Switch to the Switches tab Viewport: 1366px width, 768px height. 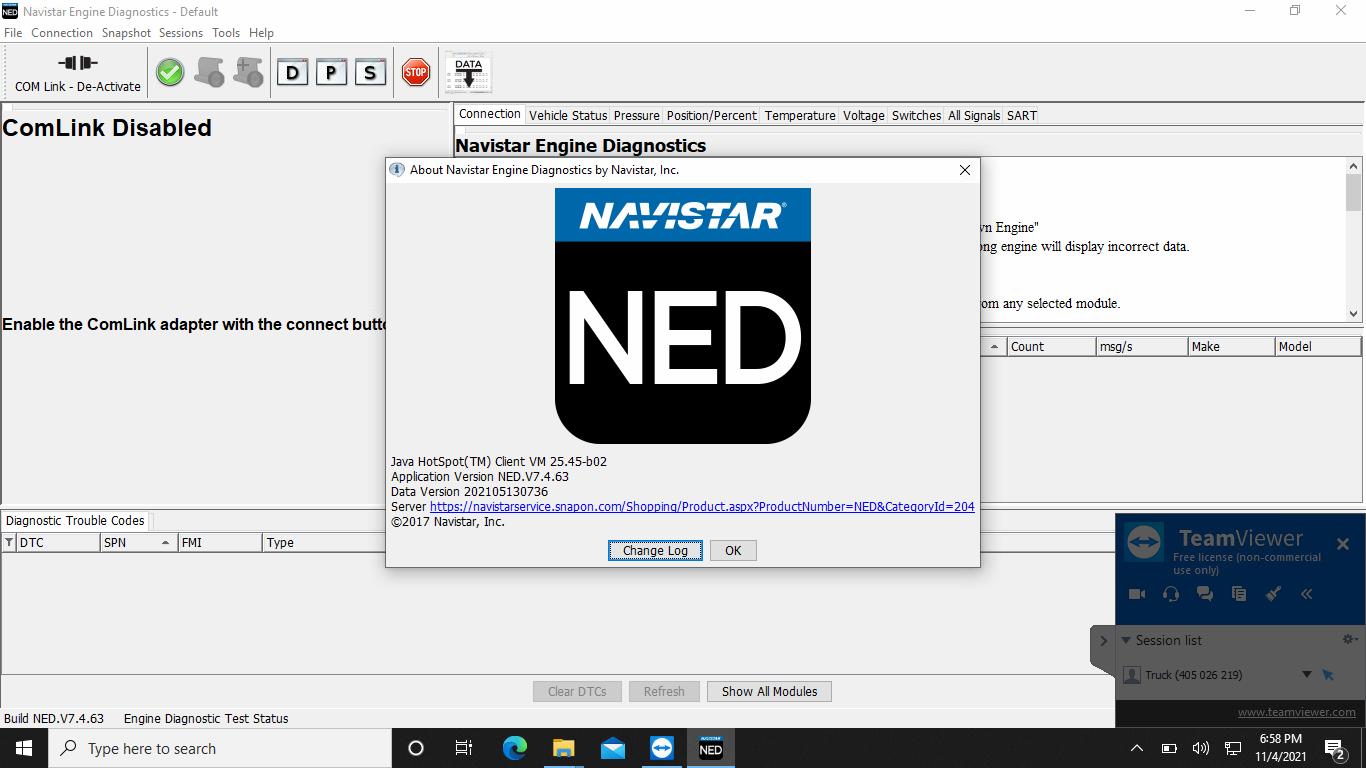[916, 115]
